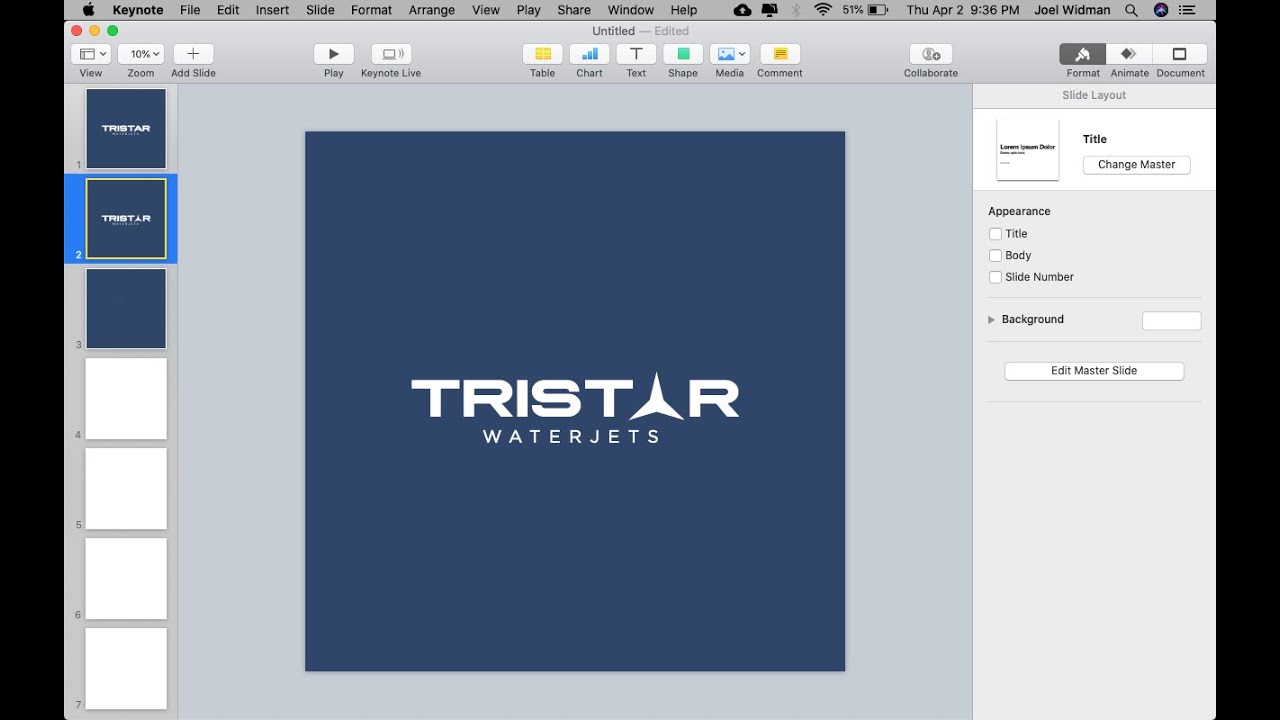Enable the Slide Number checkbox

[x=995, y=278]
